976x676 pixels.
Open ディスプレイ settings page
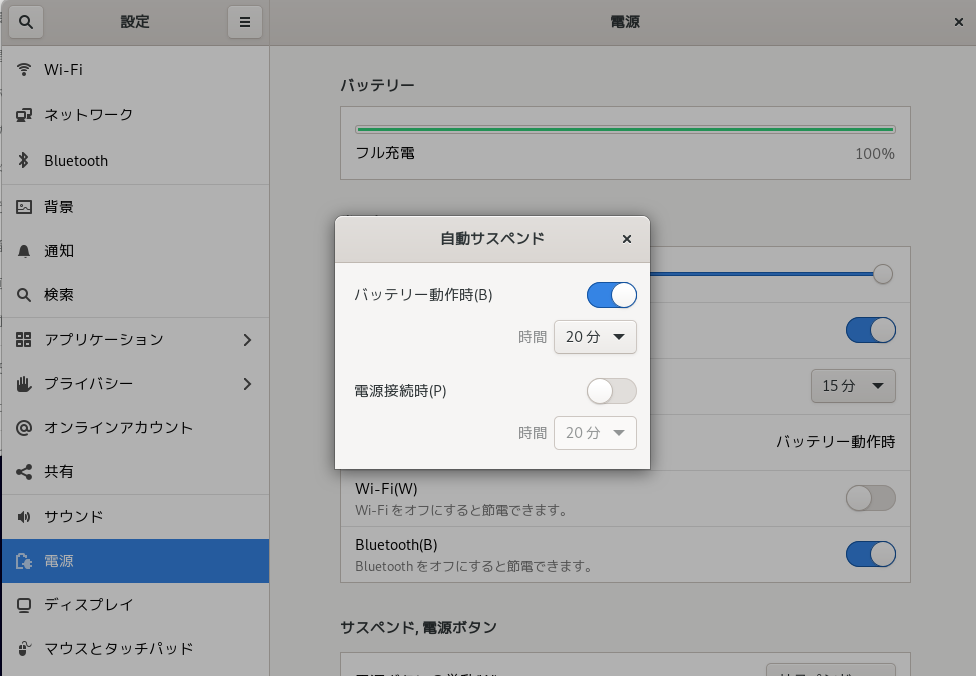click(135, 605)
